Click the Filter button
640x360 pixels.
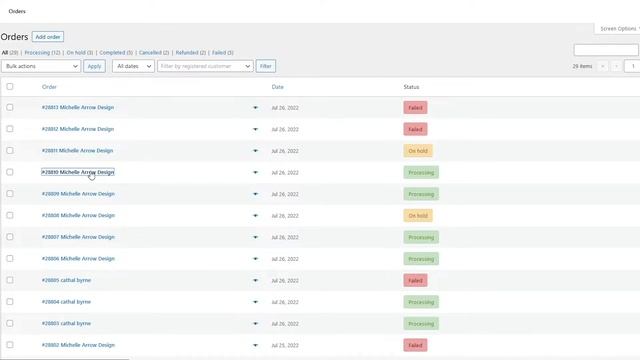click(266, 66)
